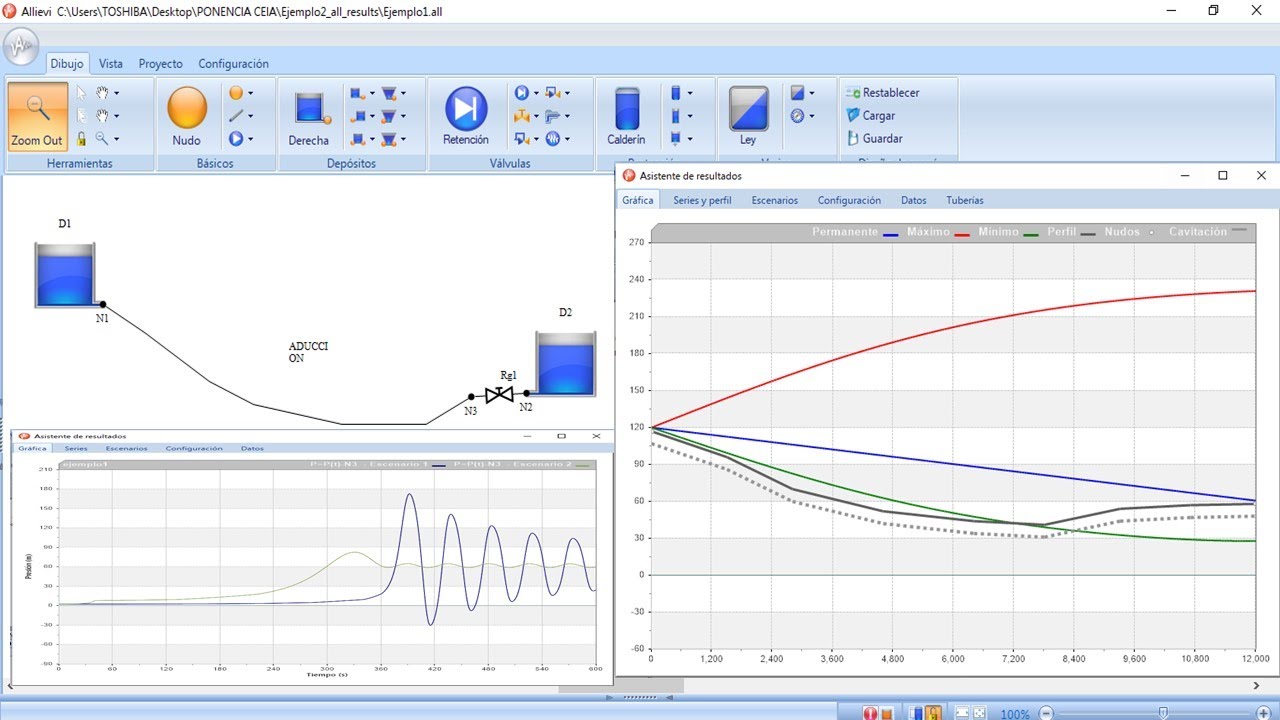The width and height of the screenshot is (1280, 720).
Task: Switch to the Vista ribbon tab
Action: (111, 63)
